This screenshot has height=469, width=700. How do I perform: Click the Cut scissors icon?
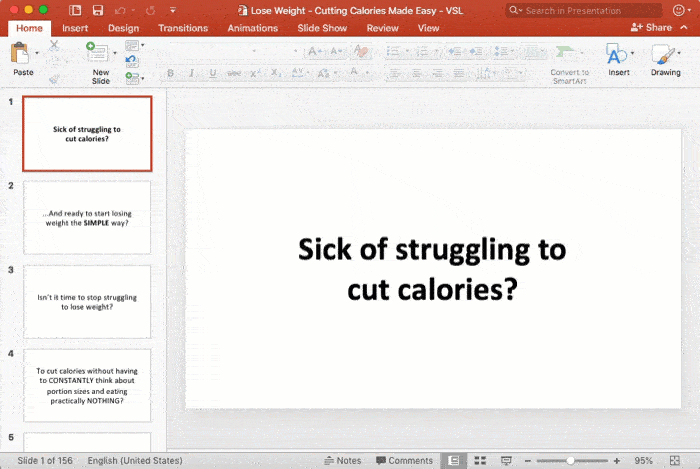pyautogui.click(x=54, y=45)
